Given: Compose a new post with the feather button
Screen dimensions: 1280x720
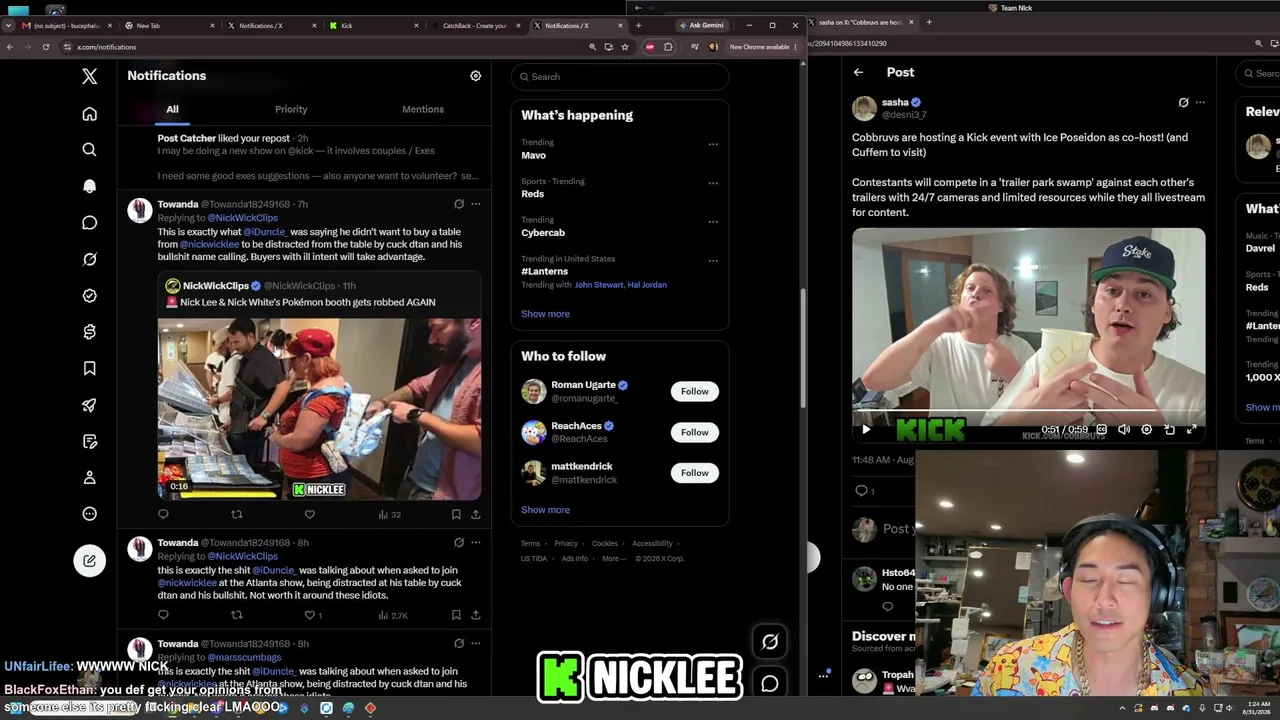Looking at the screenshot, I should tap(89, 560).
